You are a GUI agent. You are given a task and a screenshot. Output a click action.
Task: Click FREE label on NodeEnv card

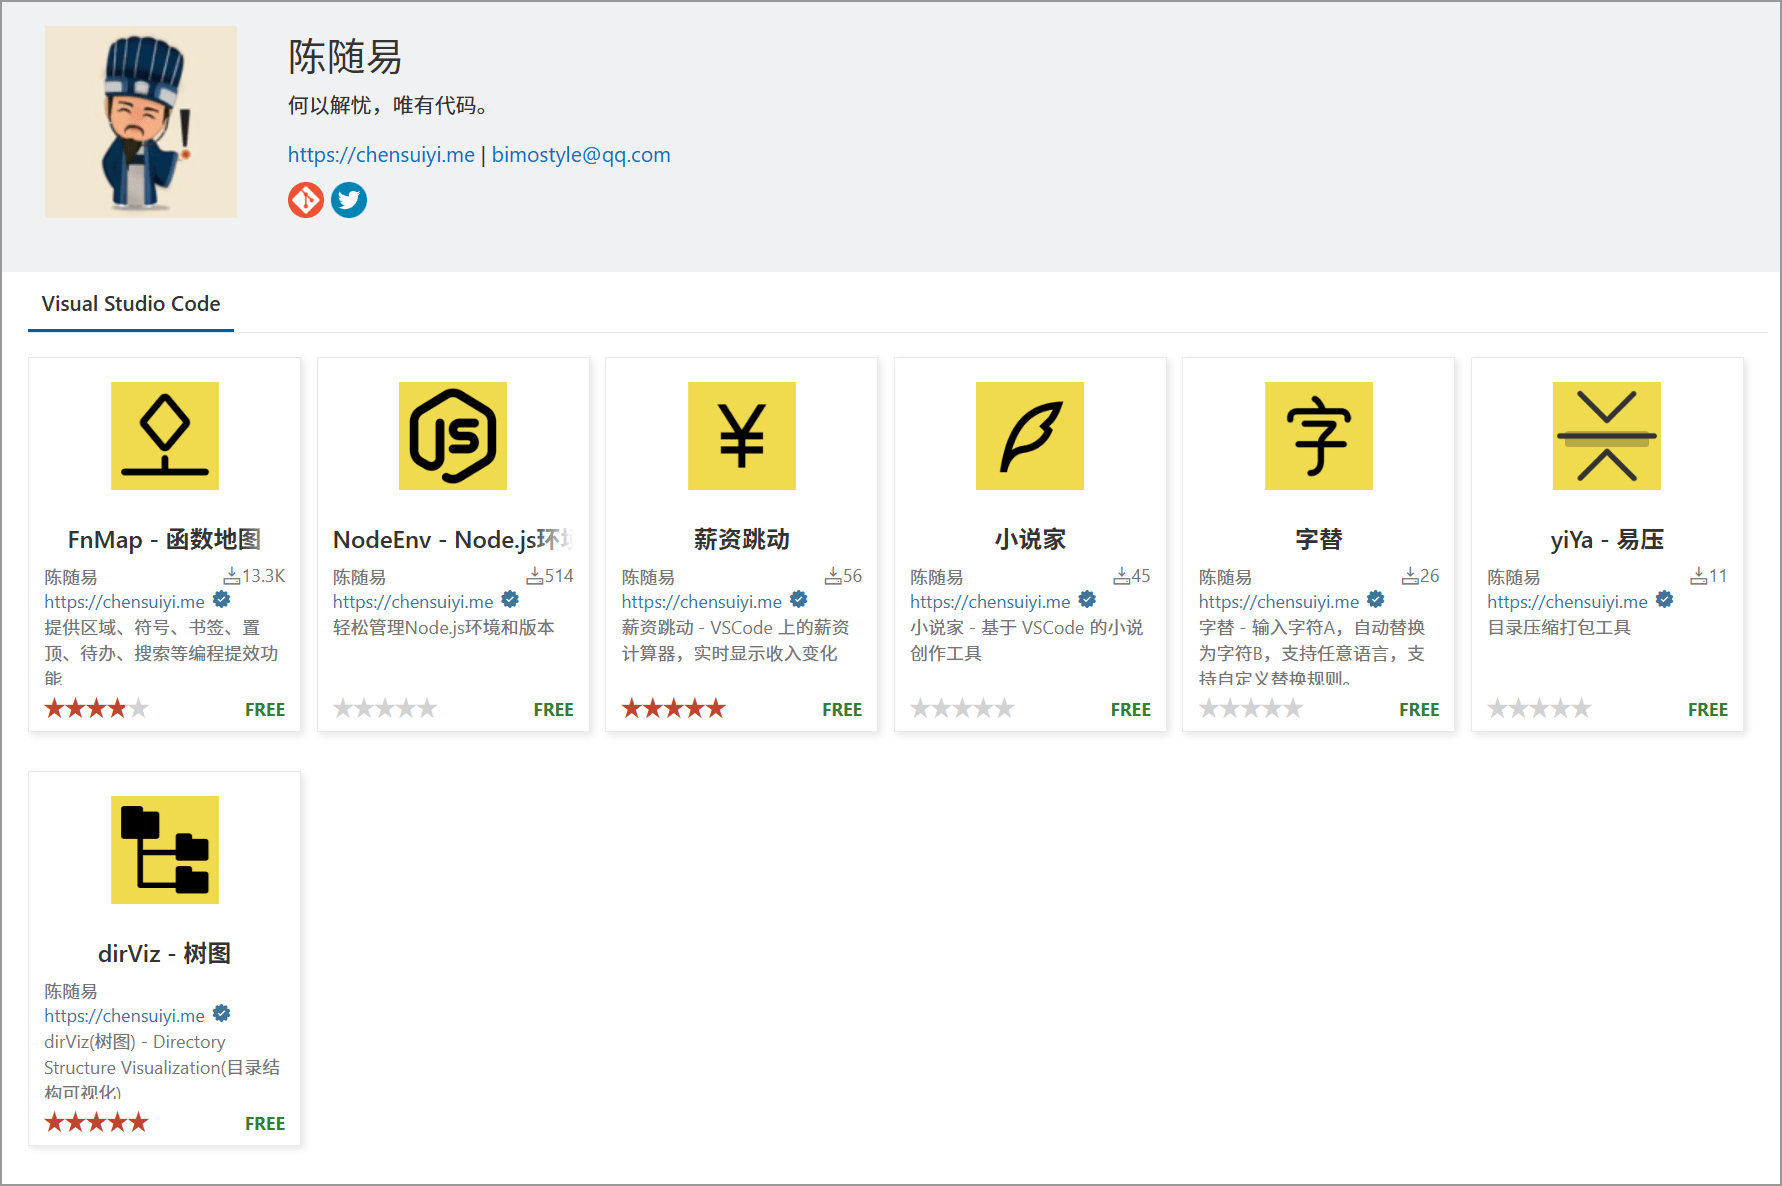[x=554, y=710]
